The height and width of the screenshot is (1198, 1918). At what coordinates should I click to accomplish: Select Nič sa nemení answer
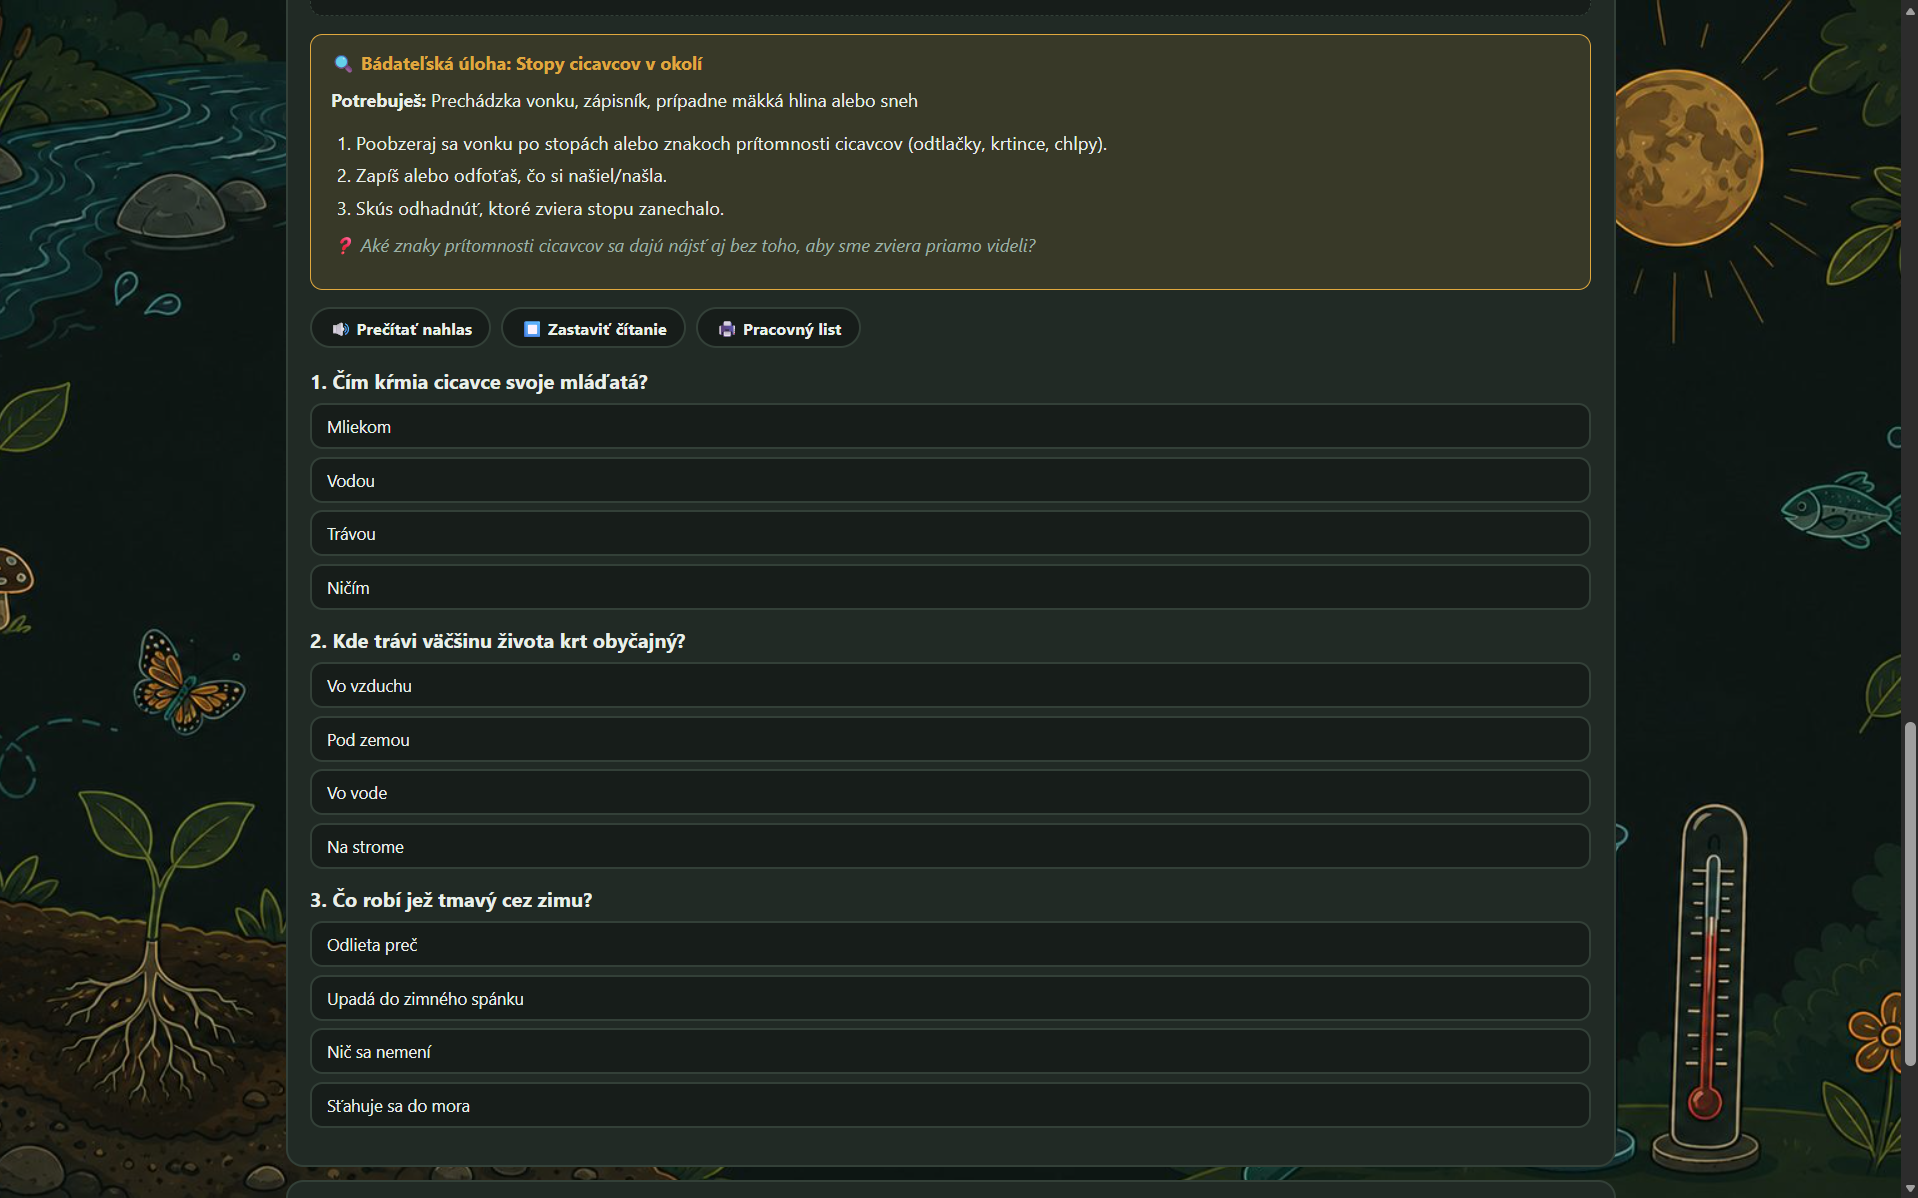949,1052
